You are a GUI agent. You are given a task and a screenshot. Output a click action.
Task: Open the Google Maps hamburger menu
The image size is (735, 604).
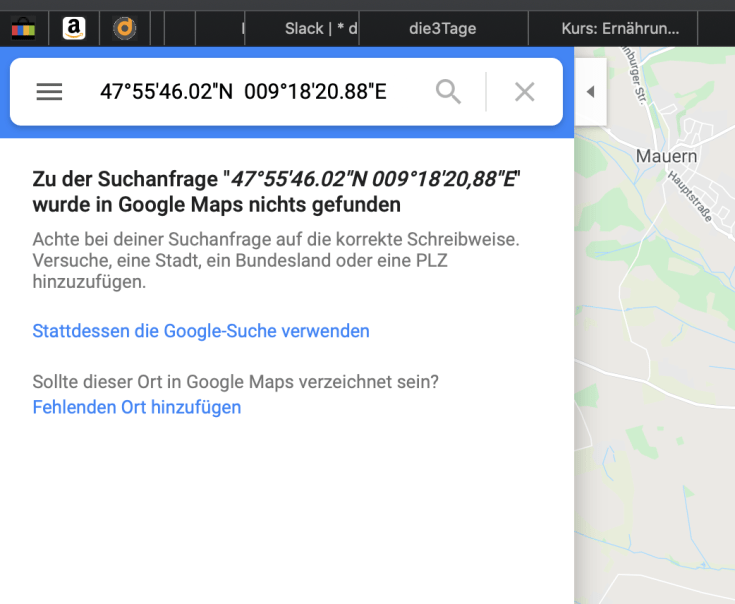pyautogui.click(x=49, y=92)
